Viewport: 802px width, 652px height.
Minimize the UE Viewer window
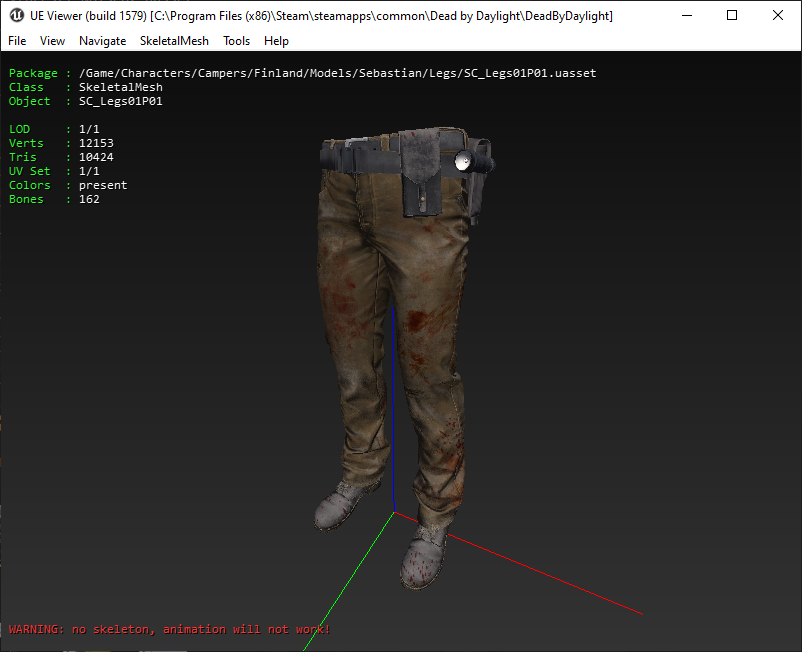click(687, 15)
